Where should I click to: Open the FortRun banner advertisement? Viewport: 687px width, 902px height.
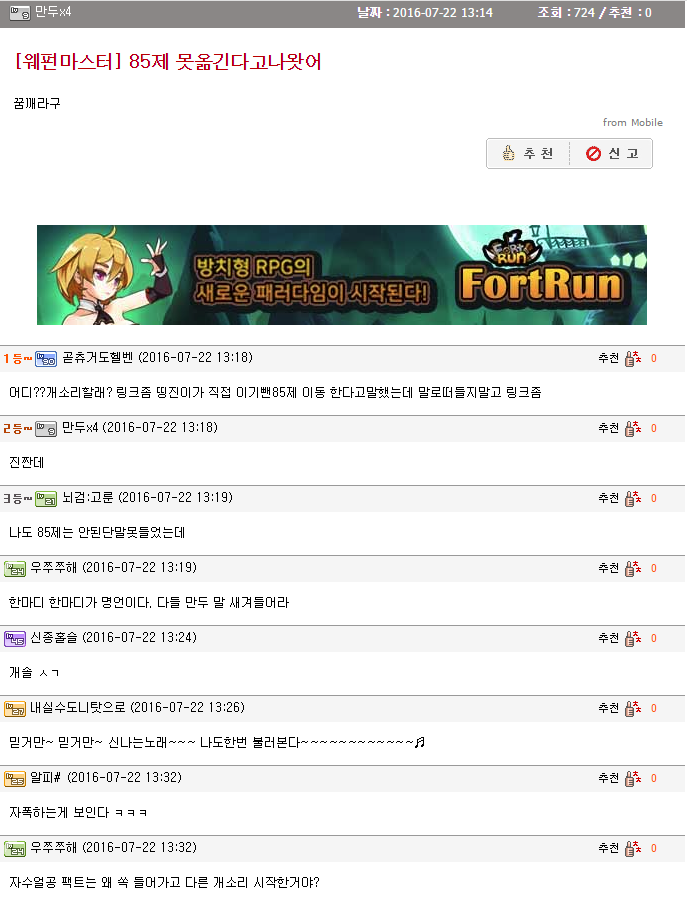pyautogui.click(x=342, y=275)
